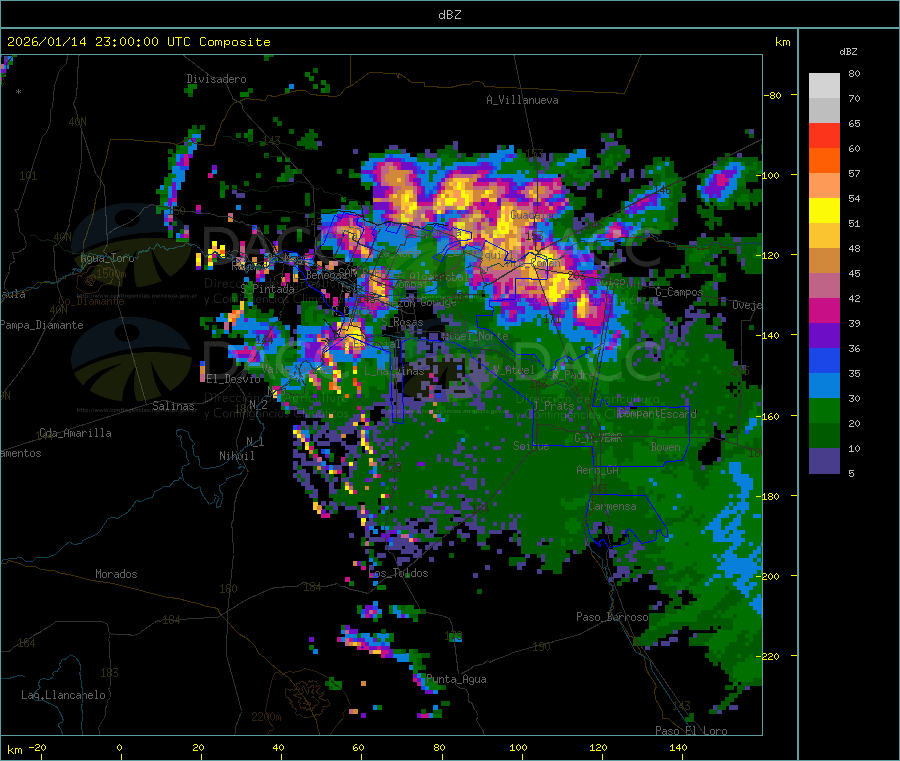Image resolution: width=900 pixels, height=761 pixels.
Task: Click the 'El_Desvio' map label
Action: [x=233, y=379]
